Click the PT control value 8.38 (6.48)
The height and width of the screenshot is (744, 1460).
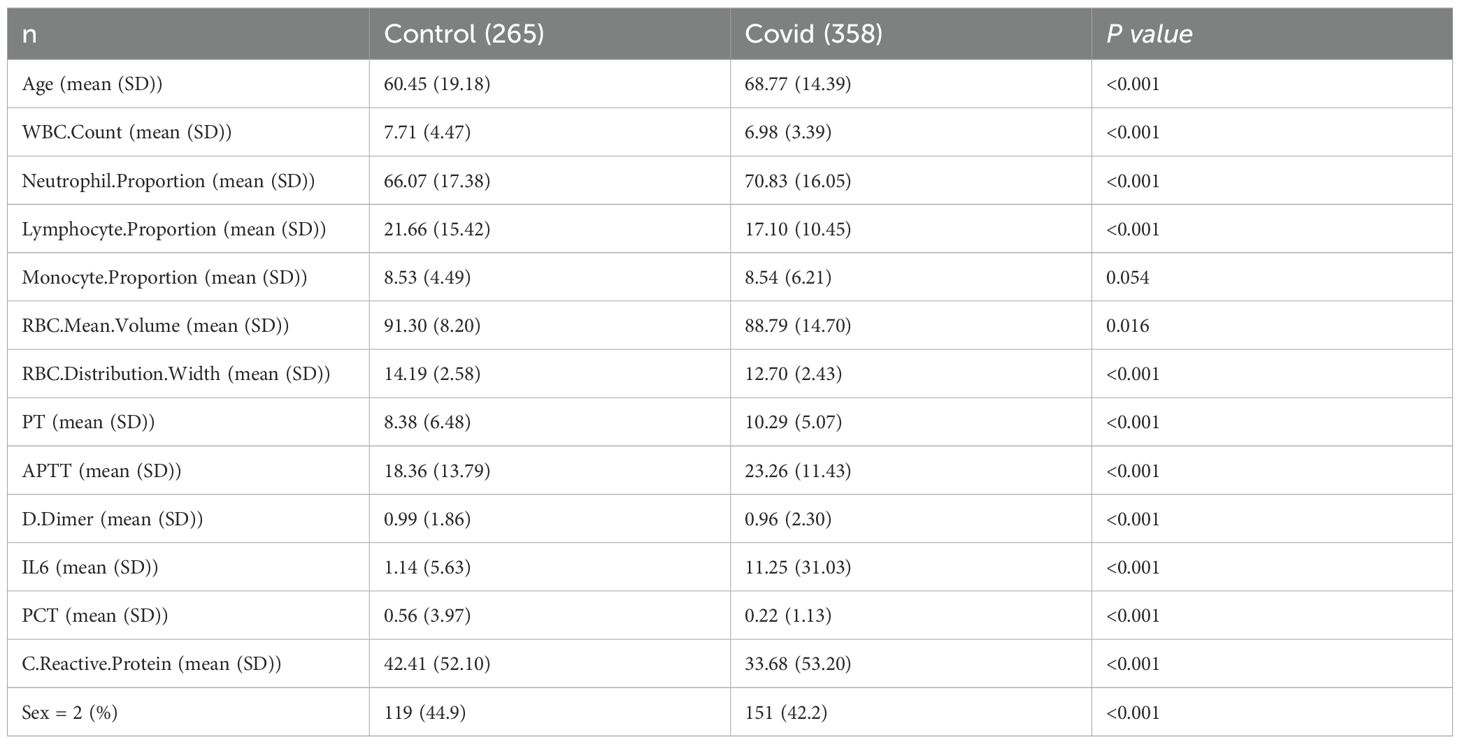point(428,422)
